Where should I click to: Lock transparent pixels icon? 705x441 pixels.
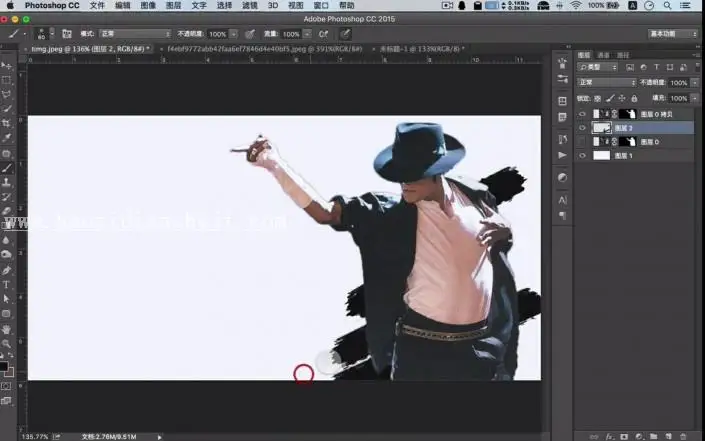(x=598, y=98)
